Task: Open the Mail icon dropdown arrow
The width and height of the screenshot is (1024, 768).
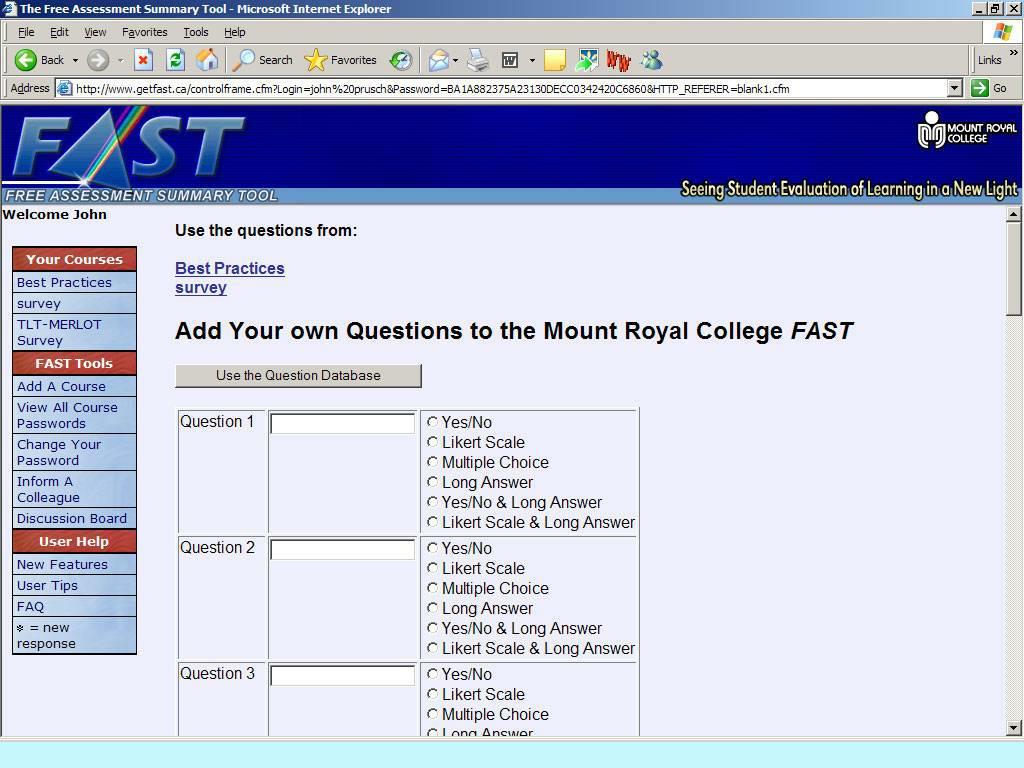Action: pyautogui.click(x=455, y=60)
